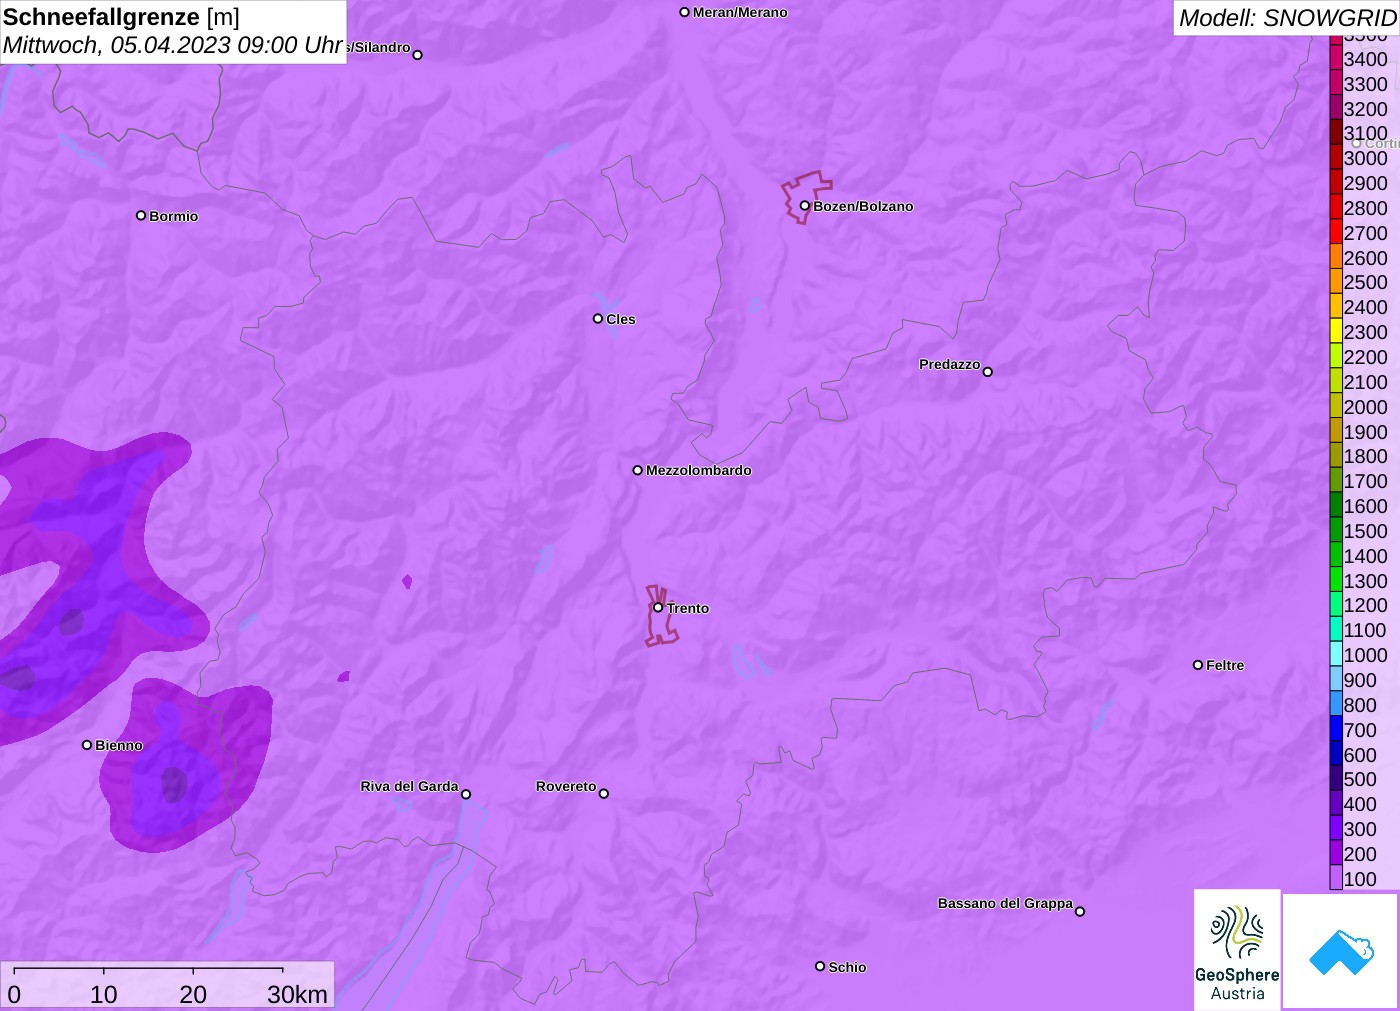Select the Mezzolombardo map marker
This screenshot has height=1011, width=1400.
tap(638, 470)
